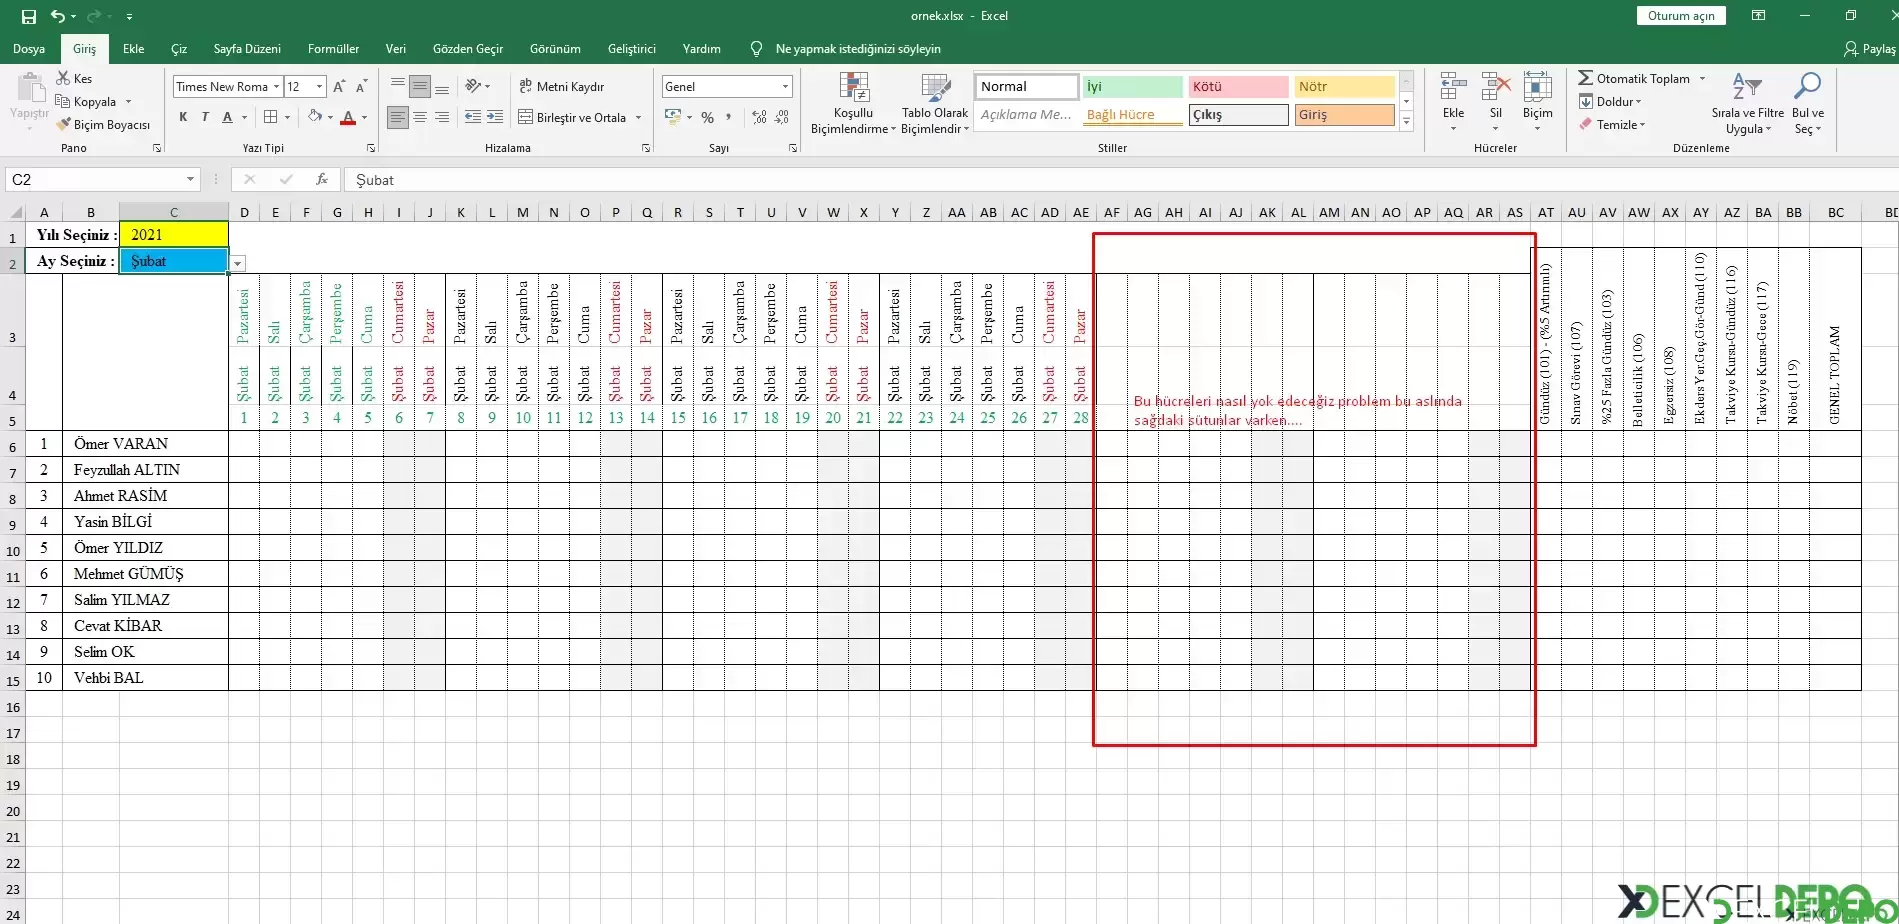This screenshot has width=1899, height=924.
Task: Click the increase decimal icon
Action: point(759,117)
